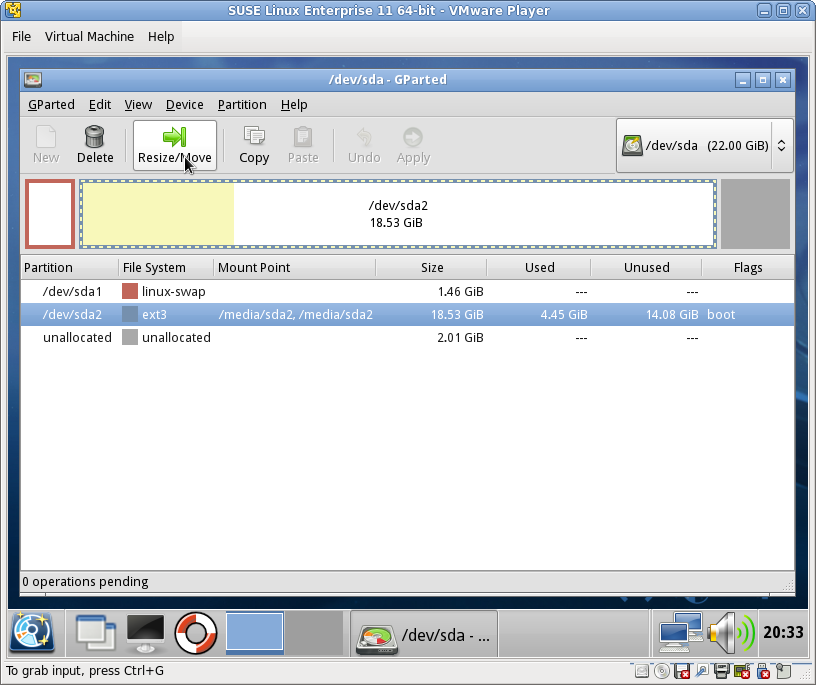Viewport: 816px width, 685px height.
Task: Click the 2.01 GiB size cell
Action: (x=461, y=337)
